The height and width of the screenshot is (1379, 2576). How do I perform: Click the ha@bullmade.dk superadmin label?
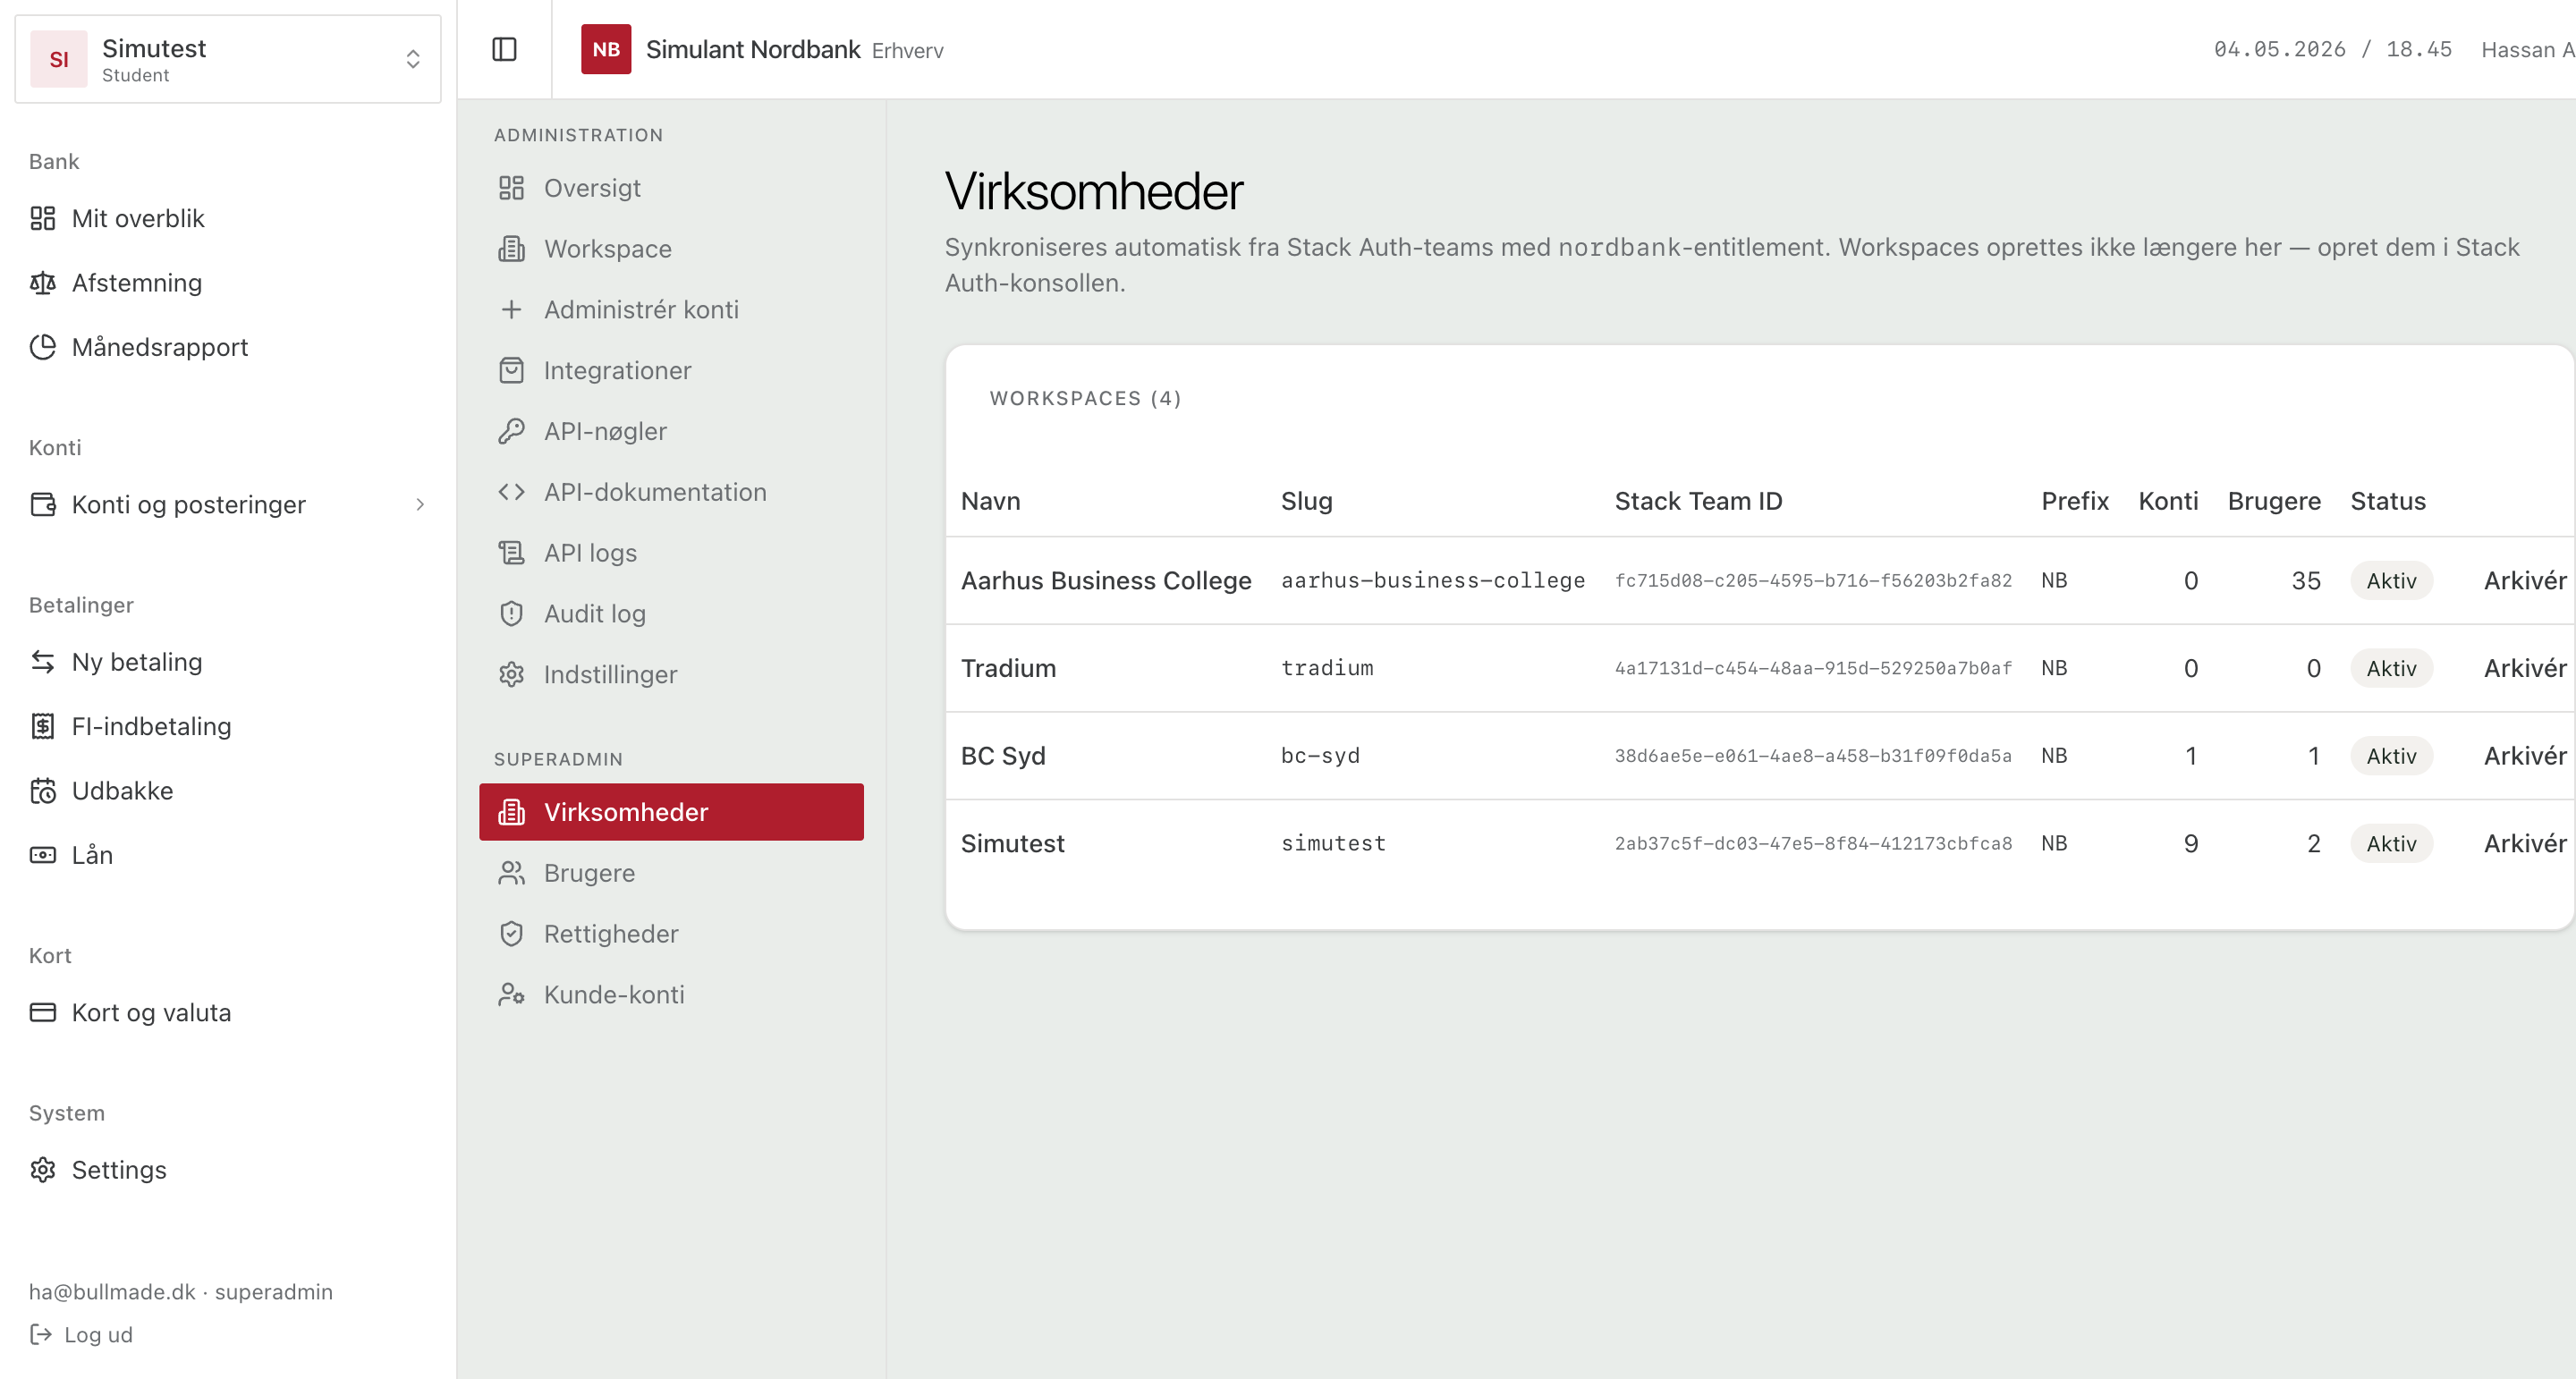tap(181, 1292)
